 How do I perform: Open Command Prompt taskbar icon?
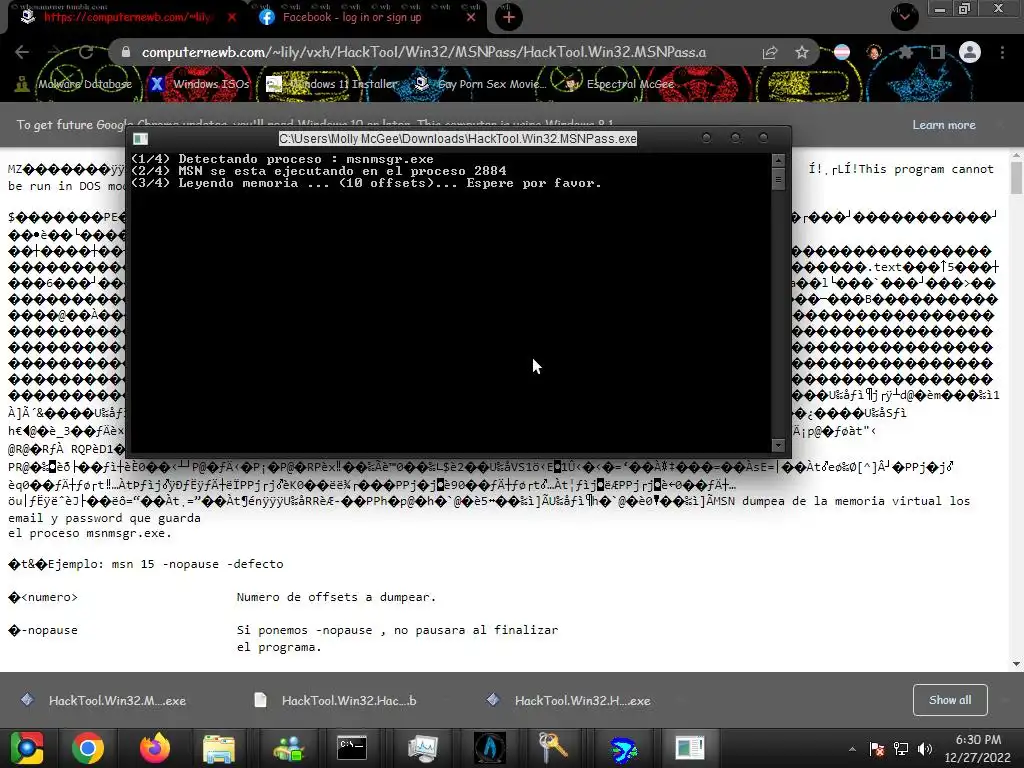(352, 748)
